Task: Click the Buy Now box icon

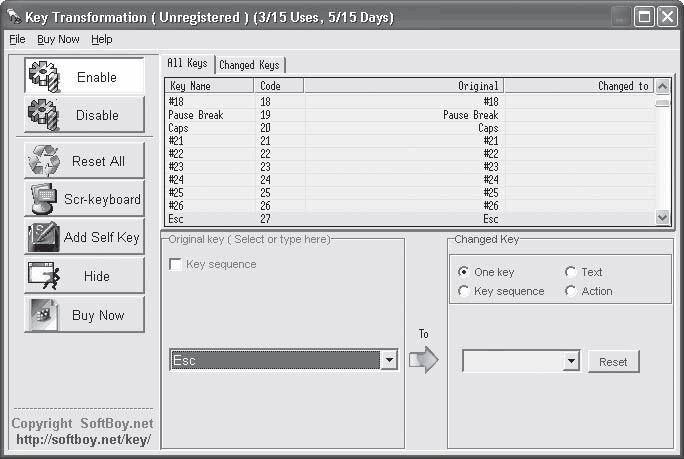Action: [x=44, y=315]
